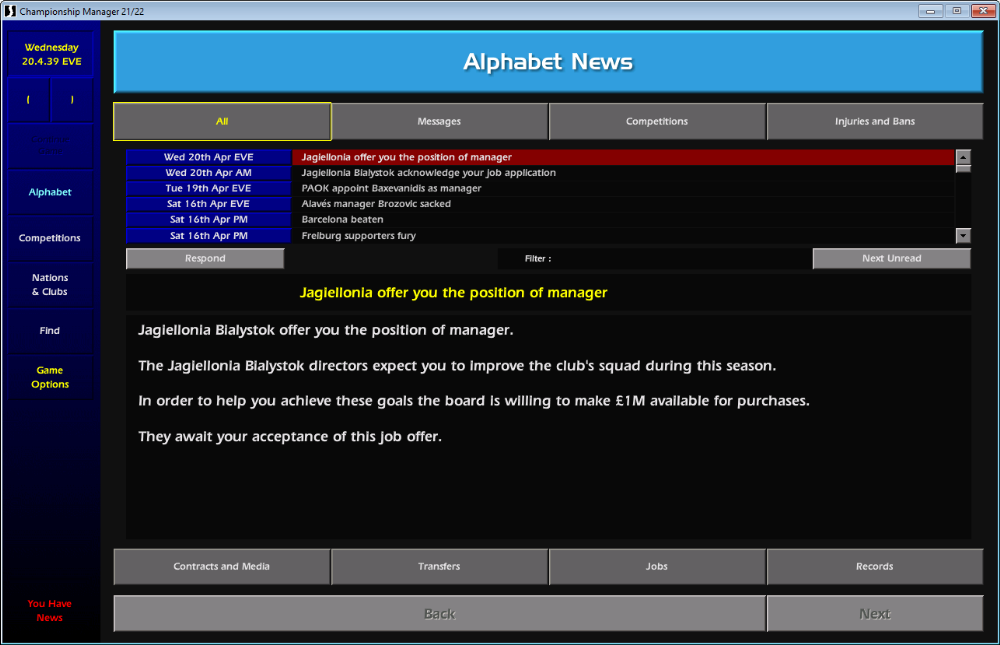Click the yellow news article heading

tap(453, 293)
